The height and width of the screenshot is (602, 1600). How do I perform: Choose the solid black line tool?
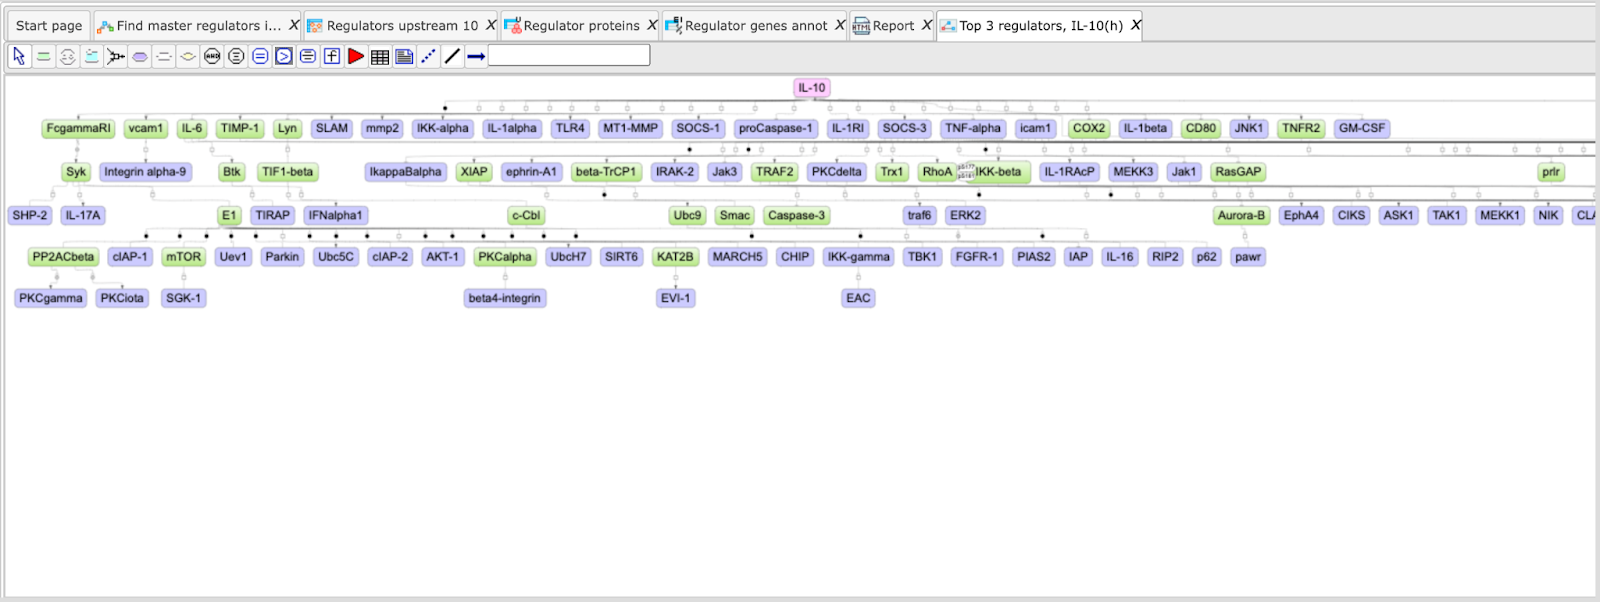[x=452, y=57]
